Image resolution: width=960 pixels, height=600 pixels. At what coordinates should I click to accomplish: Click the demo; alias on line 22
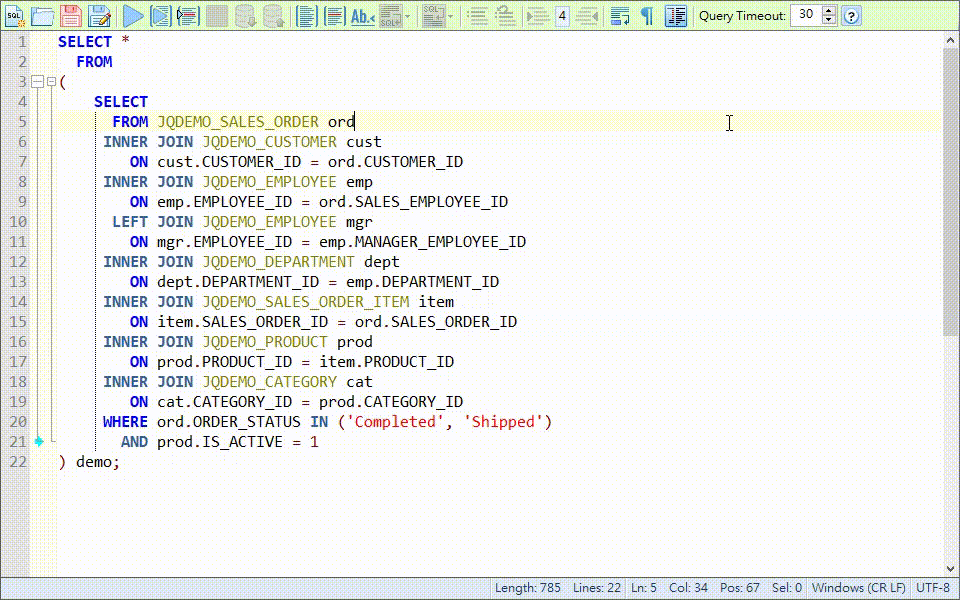point(98,462)
